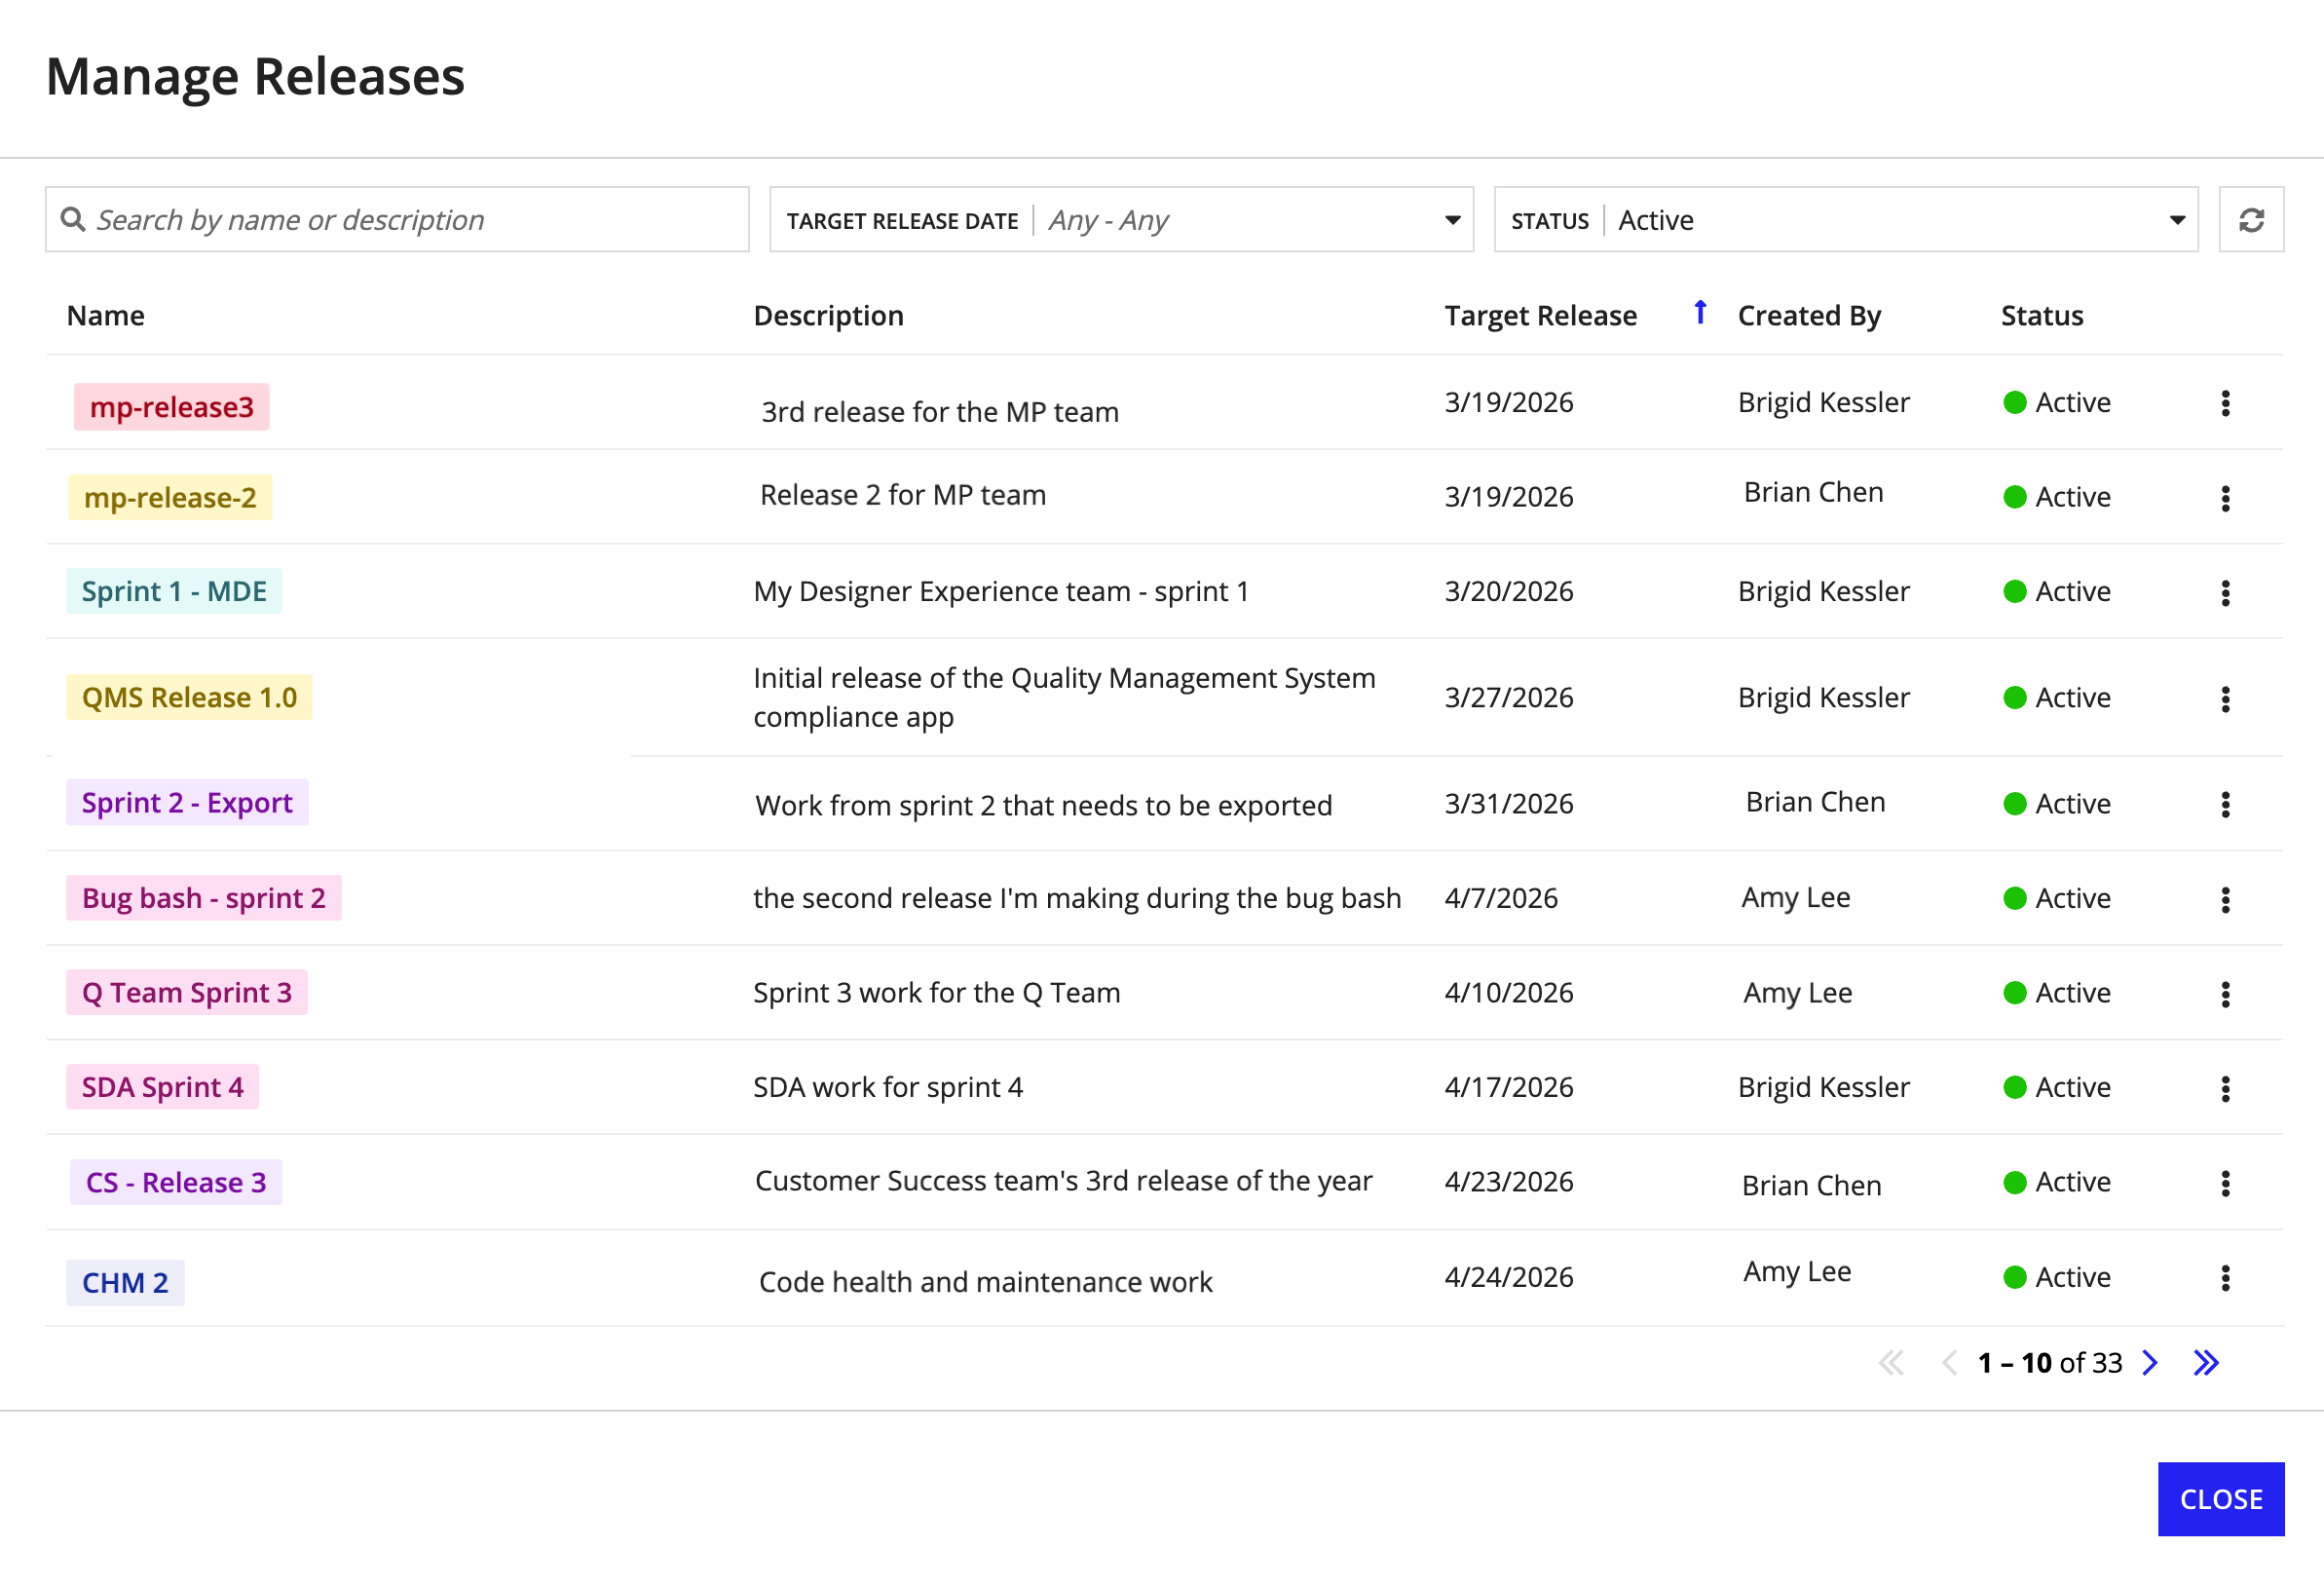Go to the next page of releases
This screenshot has height=1586, width=2324.
point(2150,1362)
